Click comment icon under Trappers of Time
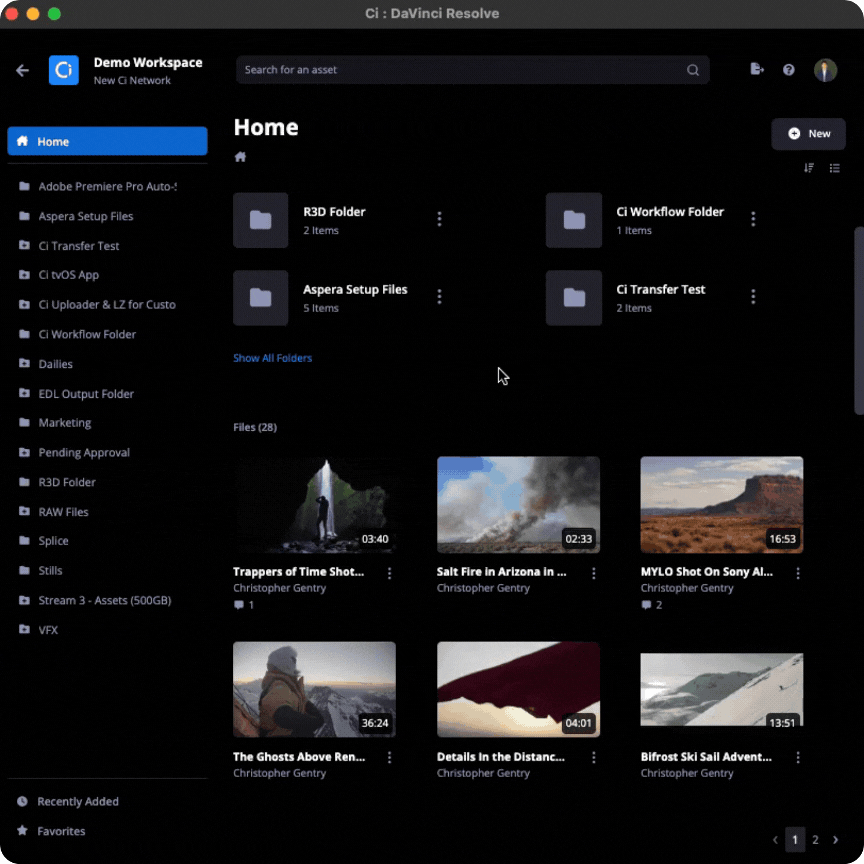The image size is (864, 864). pyautogui.click(x=239, y=605)
